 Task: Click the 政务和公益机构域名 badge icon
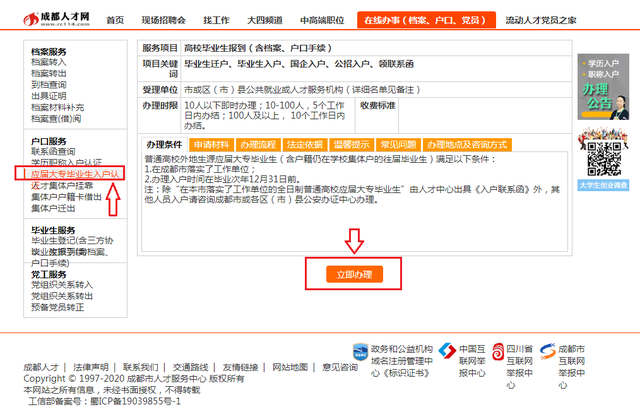[x=360, y=352]
